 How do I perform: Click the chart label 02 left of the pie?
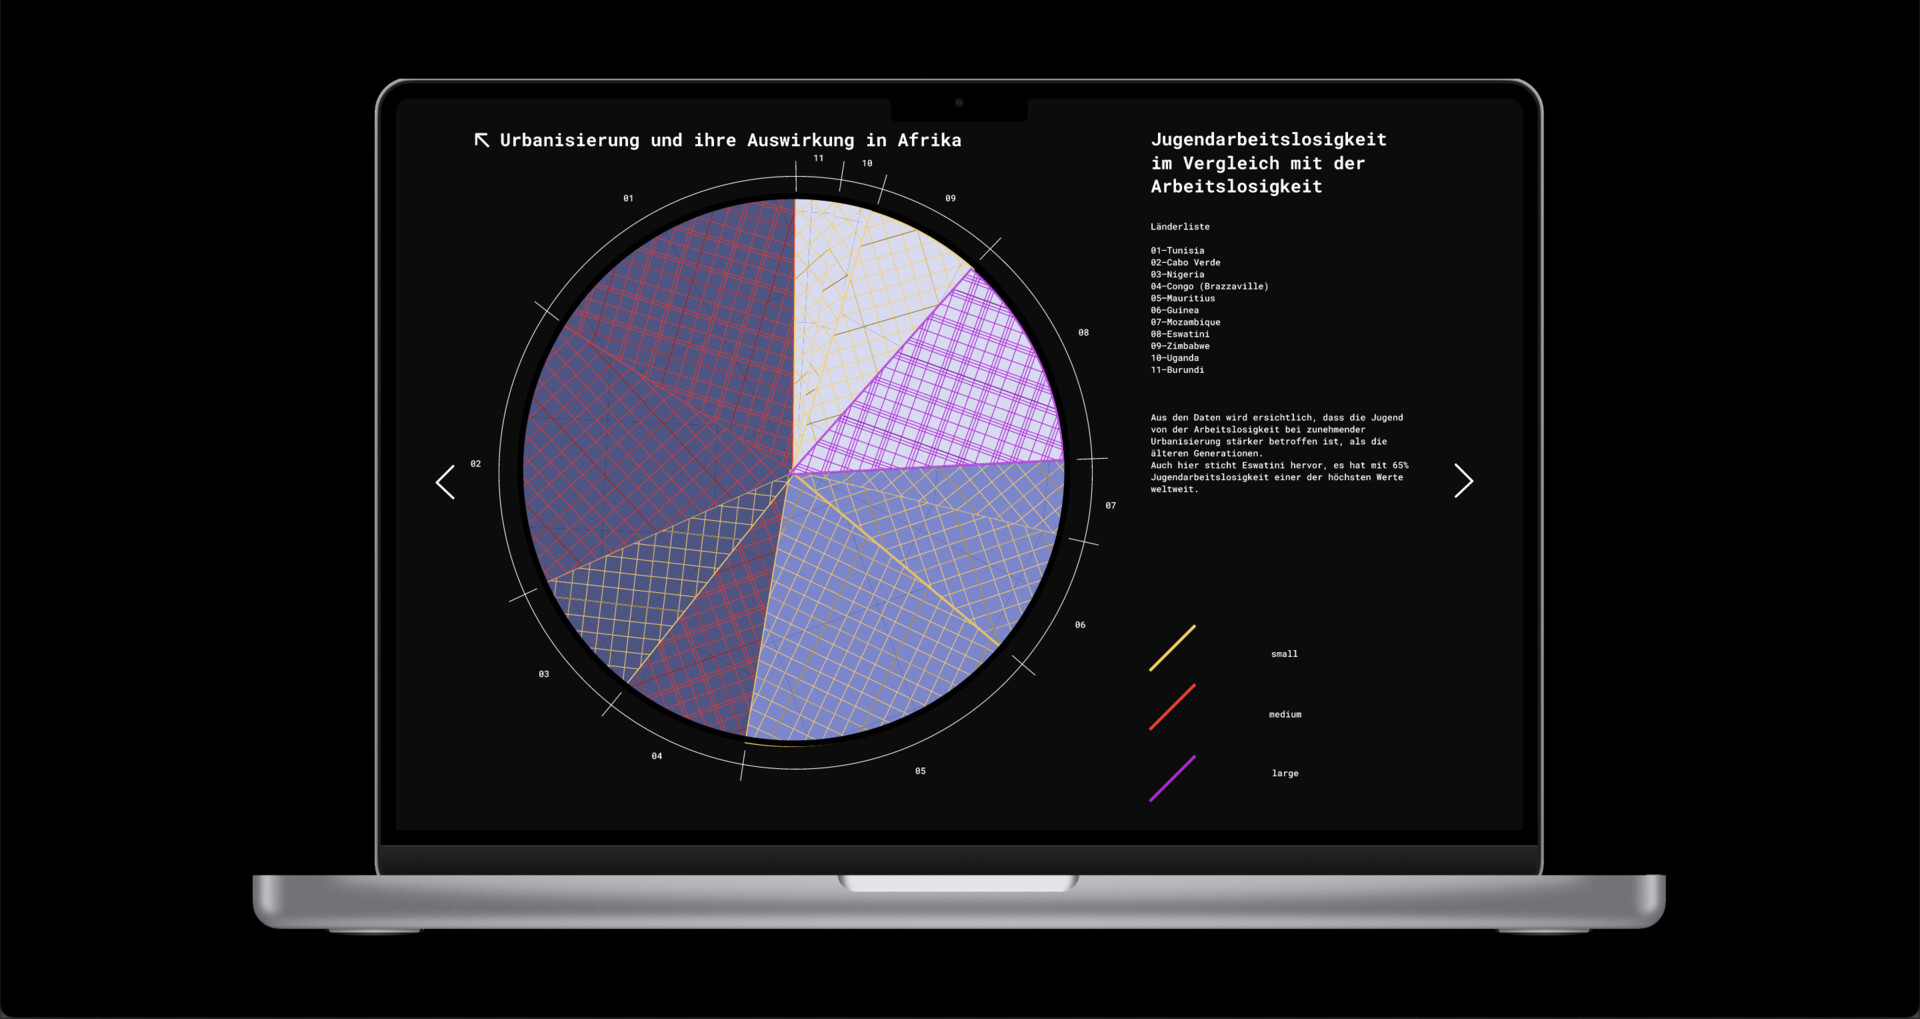[x=476, y=464]
